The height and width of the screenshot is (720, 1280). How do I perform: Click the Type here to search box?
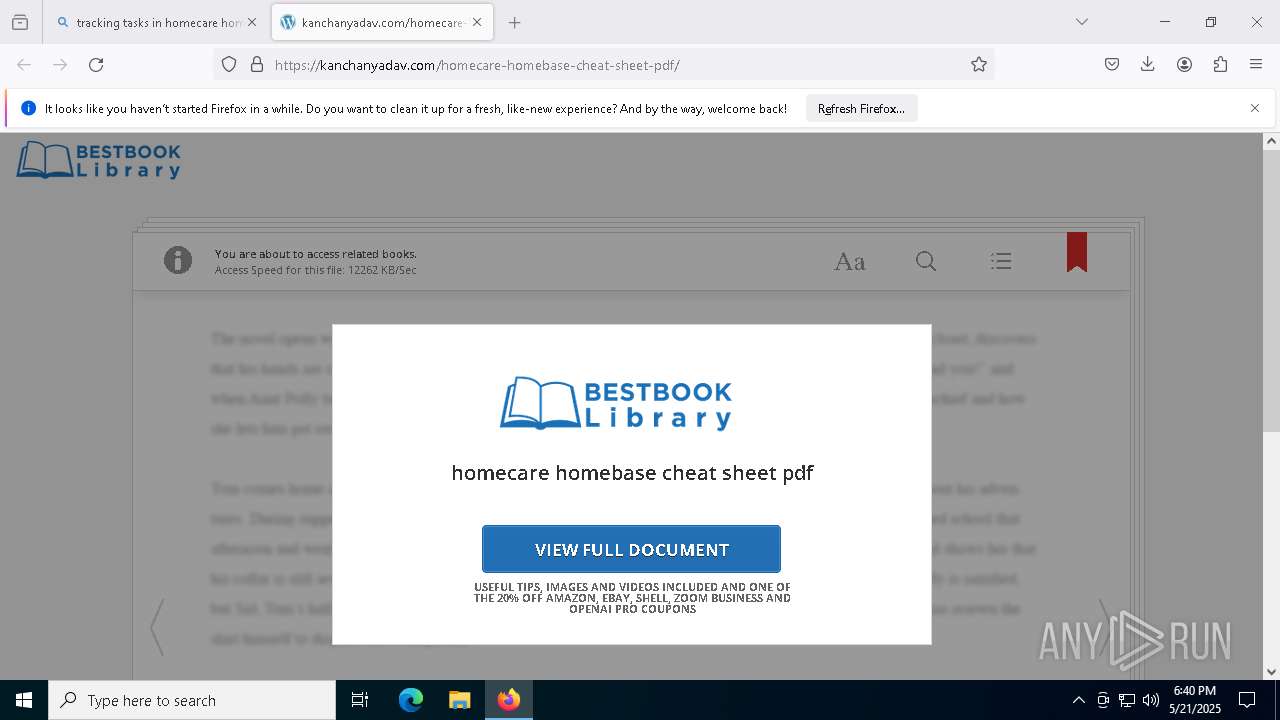[x=192, y=700]
